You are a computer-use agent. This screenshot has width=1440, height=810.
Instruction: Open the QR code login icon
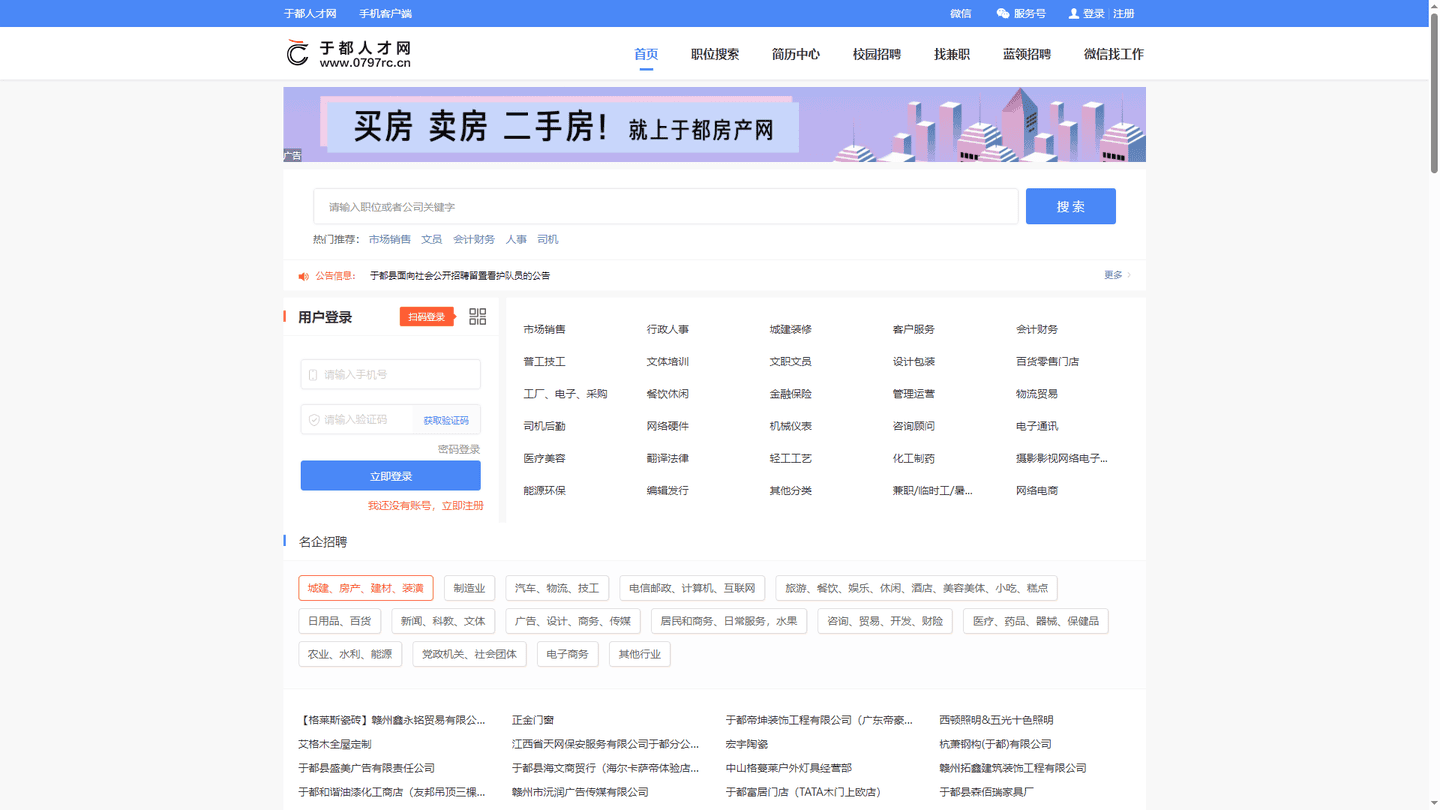coord(478,316)
